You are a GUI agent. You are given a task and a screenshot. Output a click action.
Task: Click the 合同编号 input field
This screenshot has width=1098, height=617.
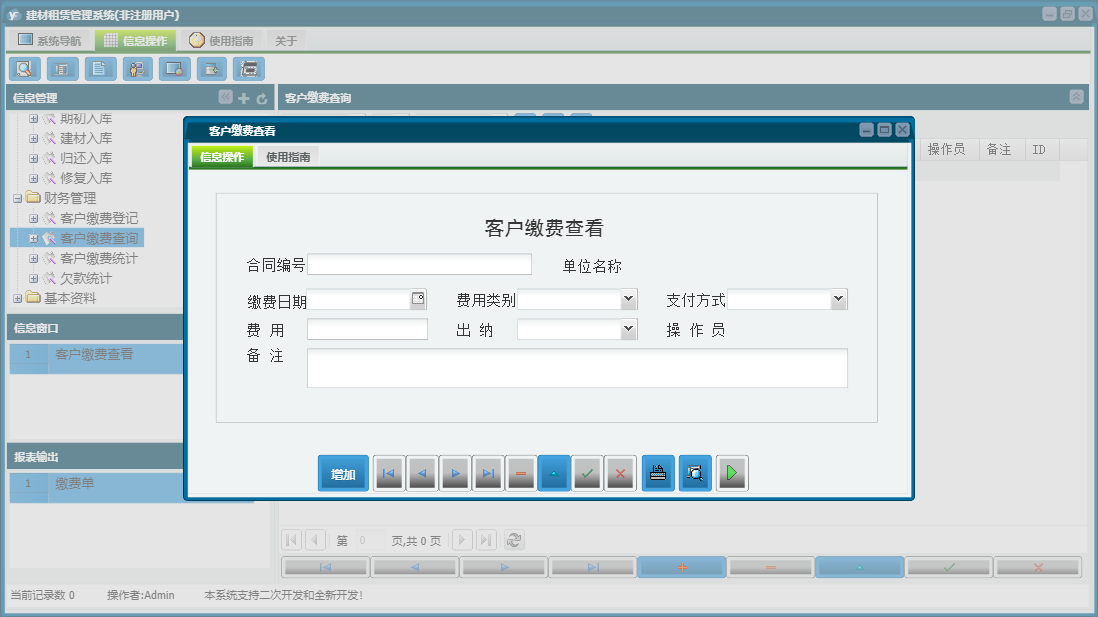click(419, 265)
